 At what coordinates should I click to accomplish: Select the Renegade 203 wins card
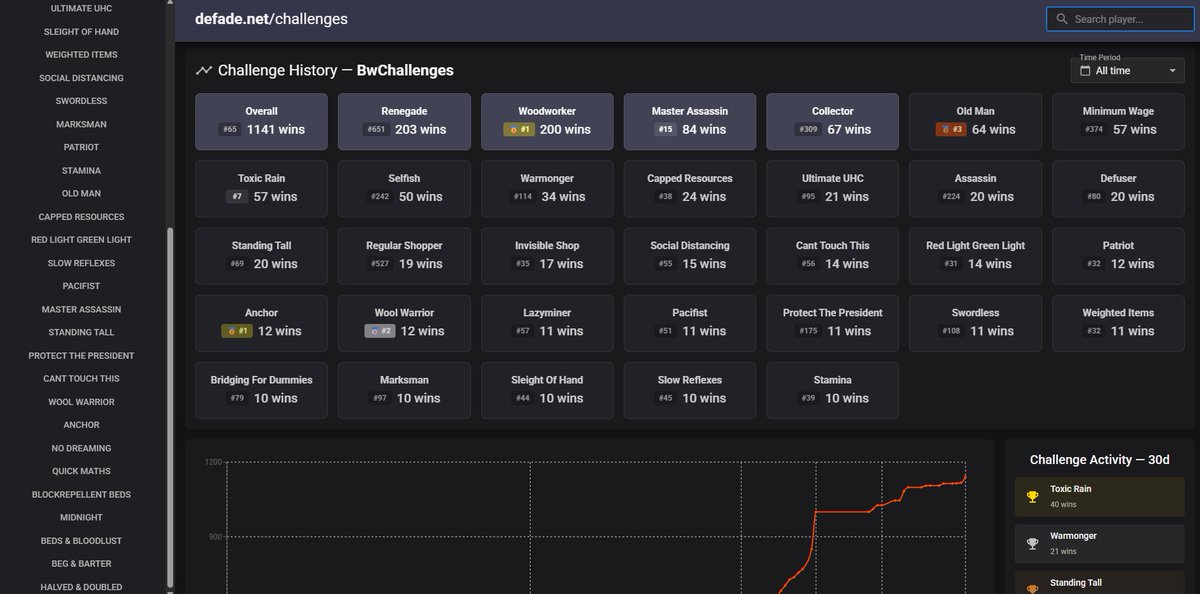click(x=404, y=121)
